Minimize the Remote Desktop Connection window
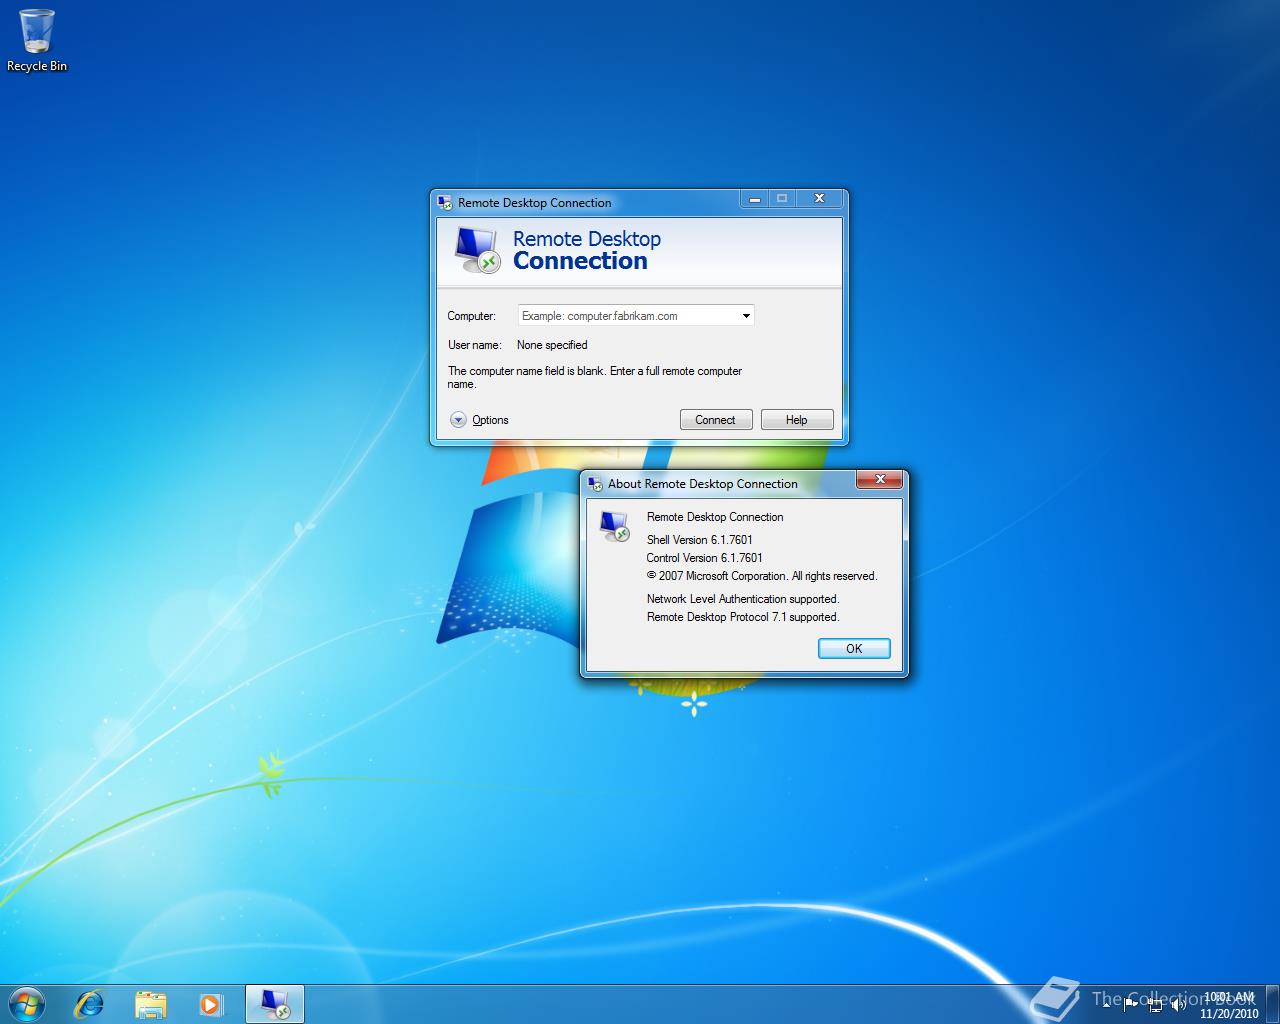Screen dimensions: 1280x1024 click(x=755, y=199)
